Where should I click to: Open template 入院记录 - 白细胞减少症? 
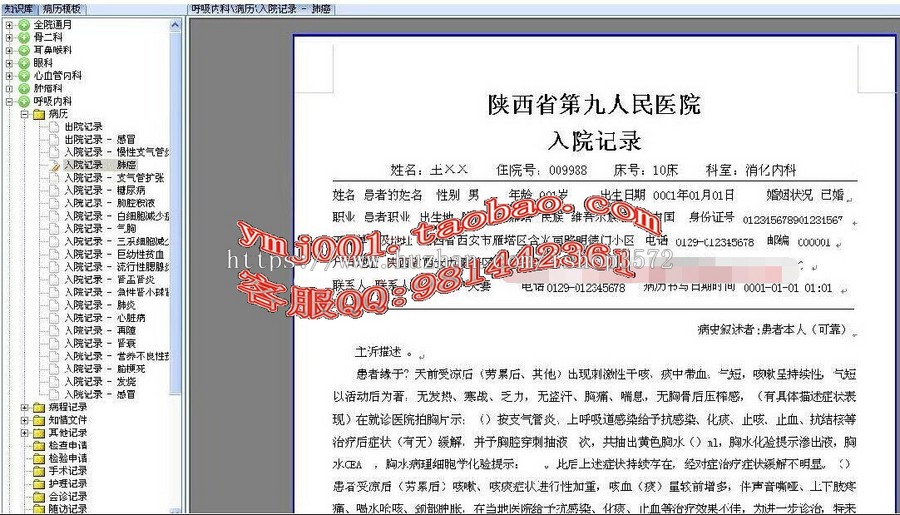(x=117, y=216)
